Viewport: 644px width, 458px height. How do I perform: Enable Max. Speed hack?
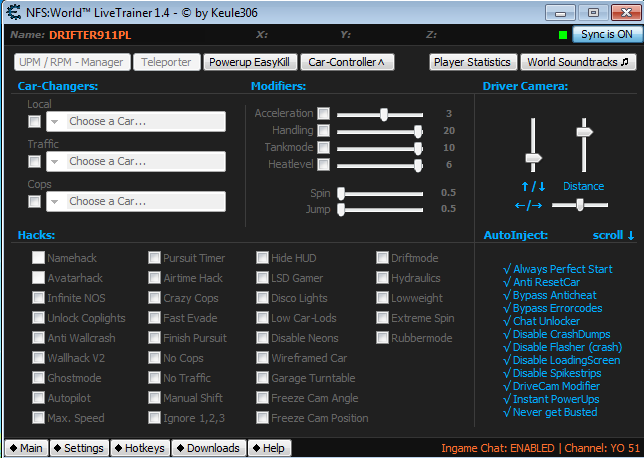(39, 418)
